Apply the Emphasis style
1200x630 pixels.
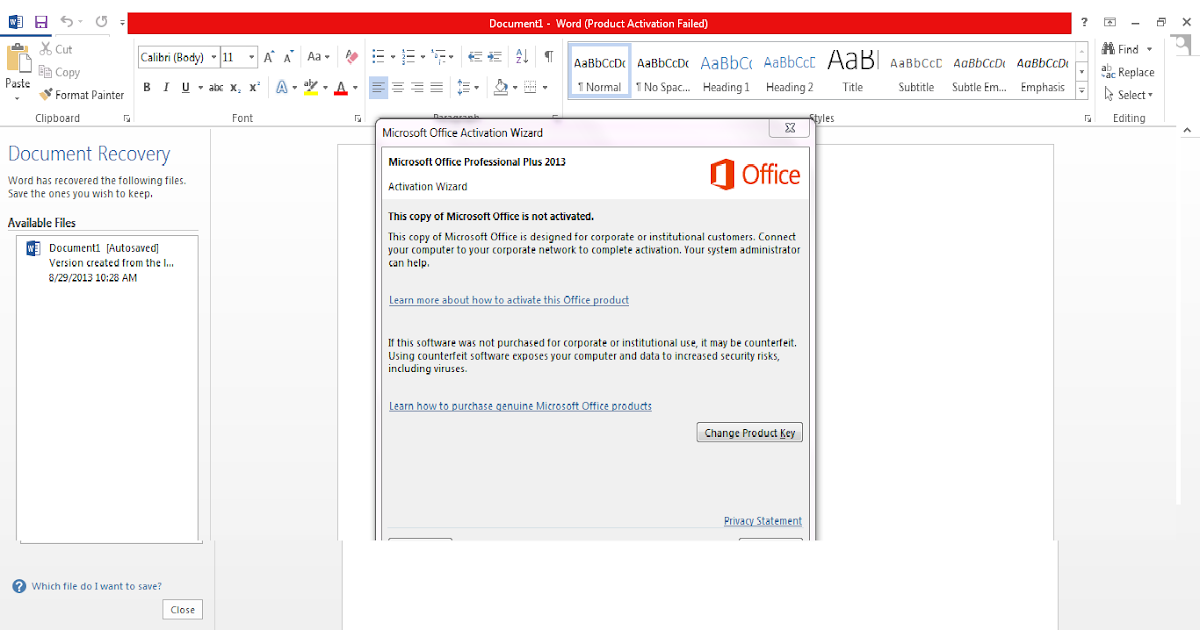click(1042, 71)
